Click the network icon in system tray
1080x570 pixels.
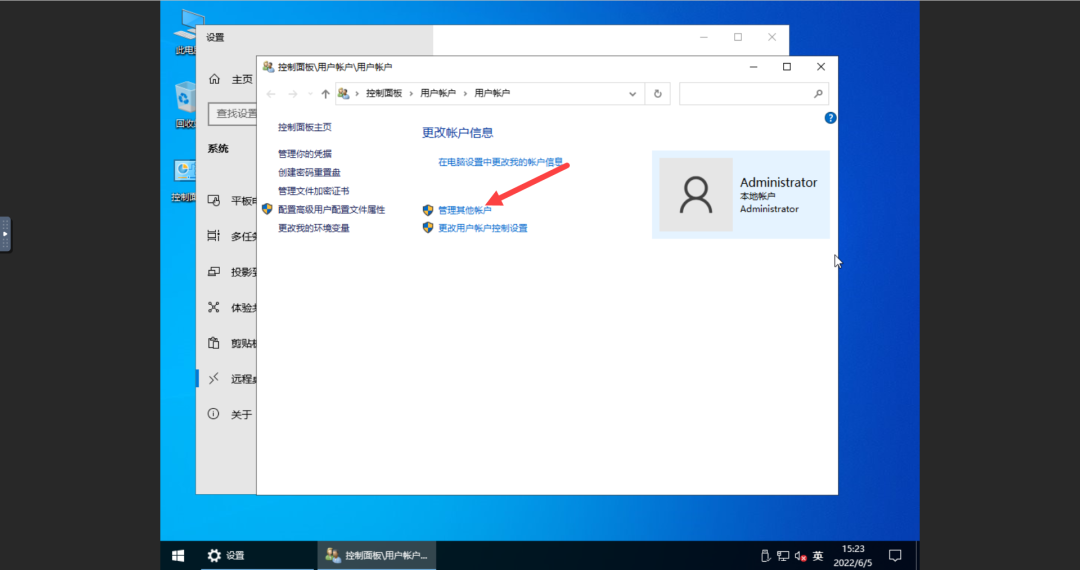(x=783, y=556)
